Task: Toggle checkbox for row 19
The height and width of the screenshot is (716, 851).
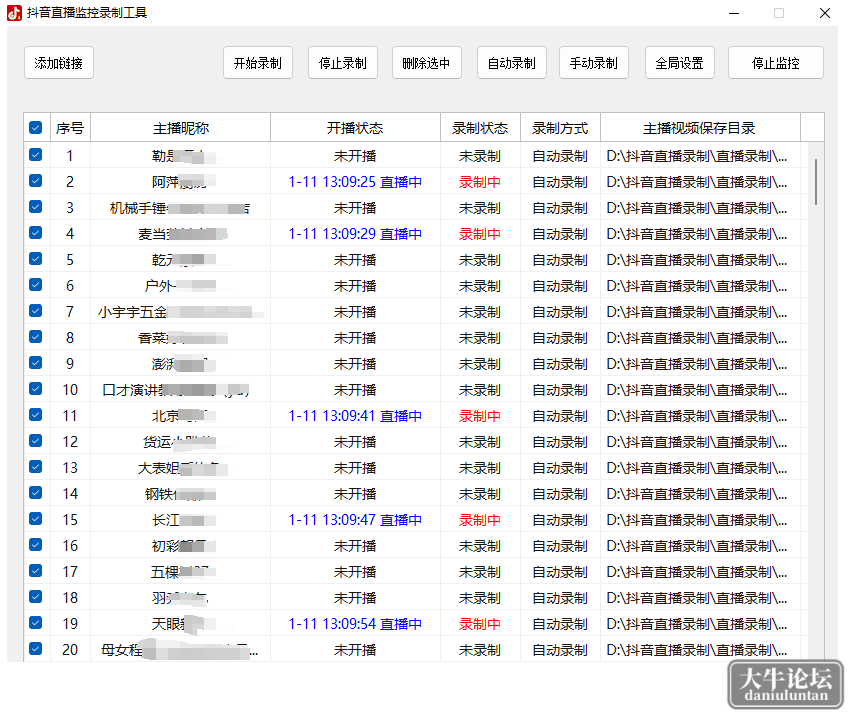Action: pyautogui.click(x=36, y=623)
